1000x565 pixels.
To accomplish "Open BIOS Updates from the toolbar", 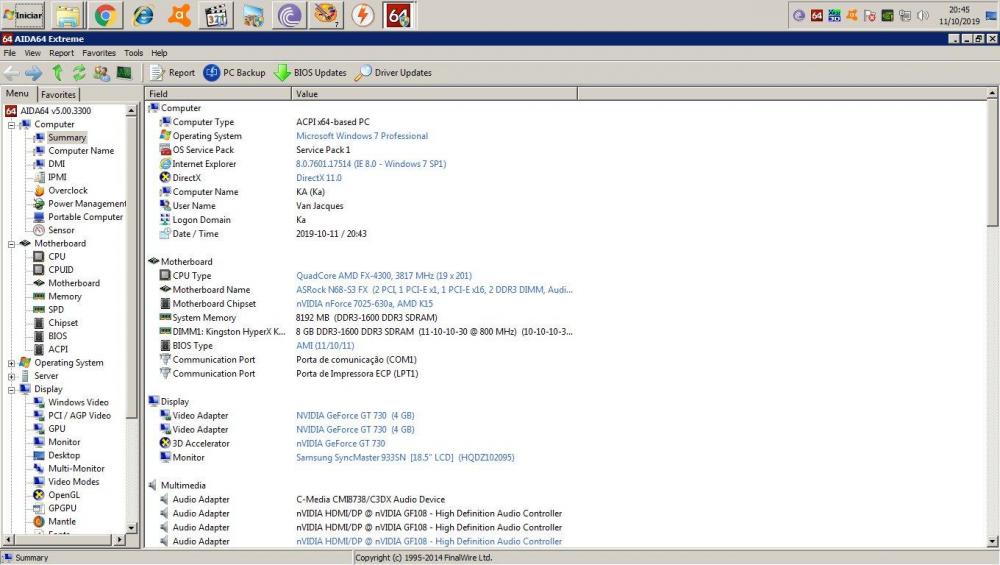I will (310, 73).
